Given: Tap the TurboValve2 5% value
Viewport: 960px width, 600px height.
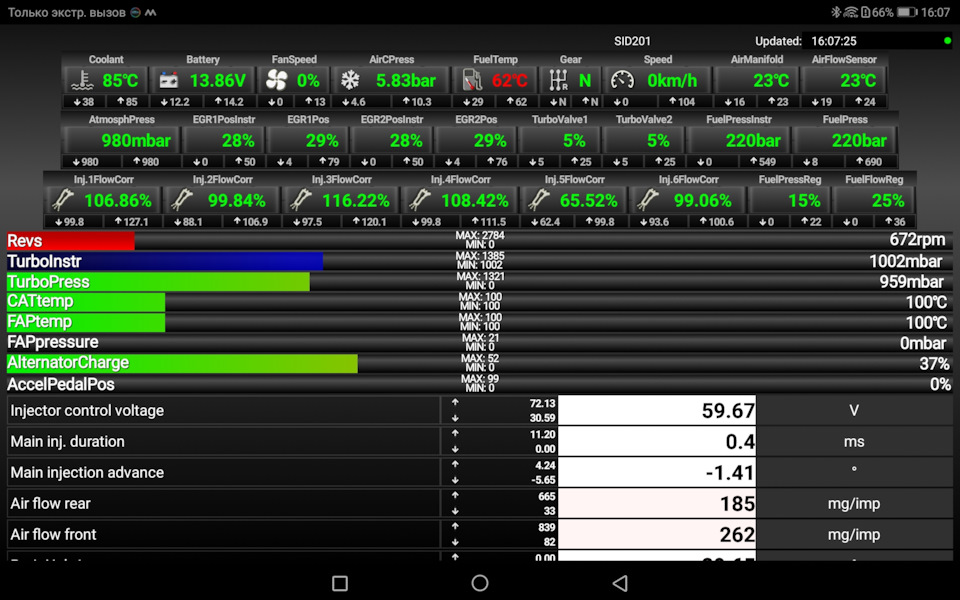Looking at the screenshot, I should 658,141.
